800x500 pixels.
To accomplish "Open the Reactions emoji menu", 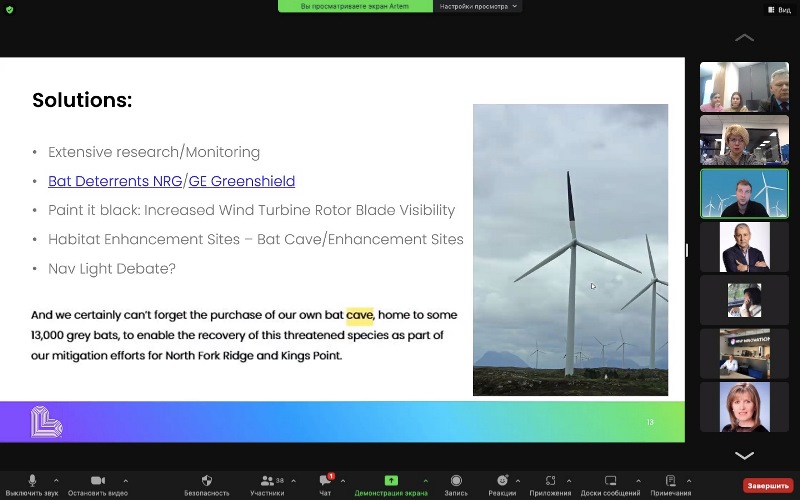I will pyautogui.click(x=502, y=482).
